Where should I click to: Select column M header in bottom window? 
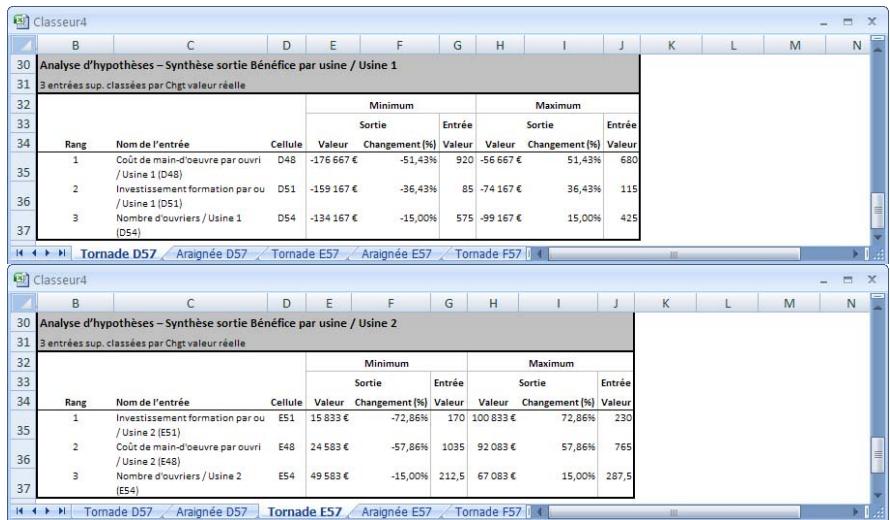tap(789, 303)
